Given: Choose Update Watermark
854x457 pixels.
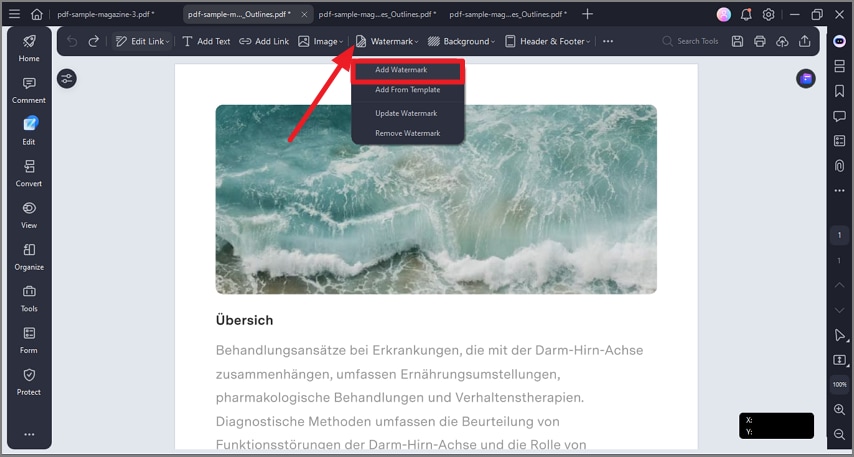Looking at the screenshot, I should [408, 113].
